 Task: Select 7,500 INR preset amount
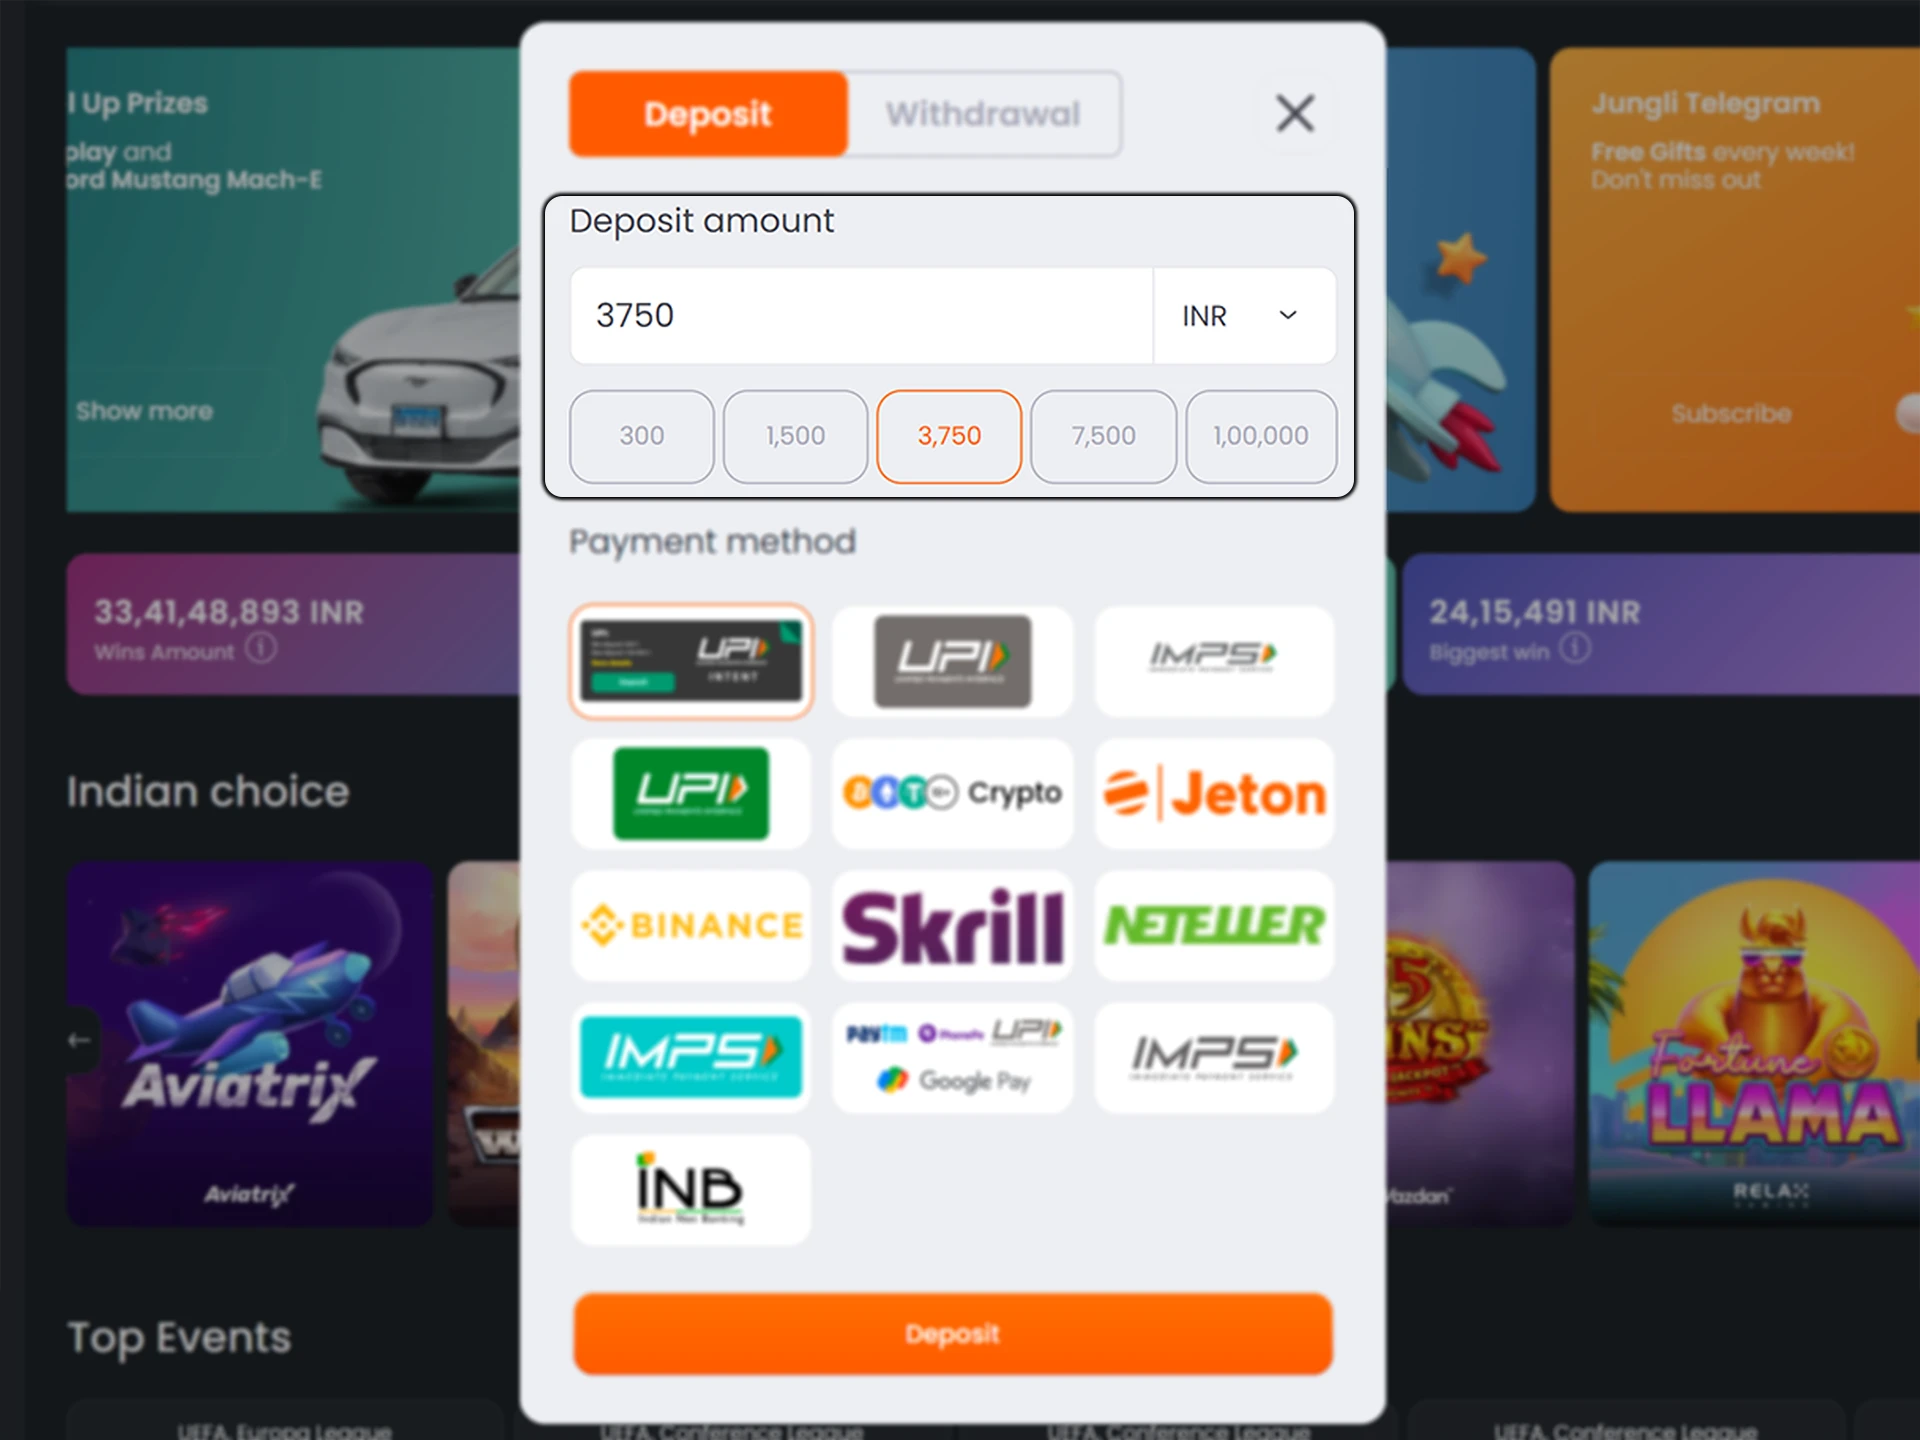[1102, 434]
